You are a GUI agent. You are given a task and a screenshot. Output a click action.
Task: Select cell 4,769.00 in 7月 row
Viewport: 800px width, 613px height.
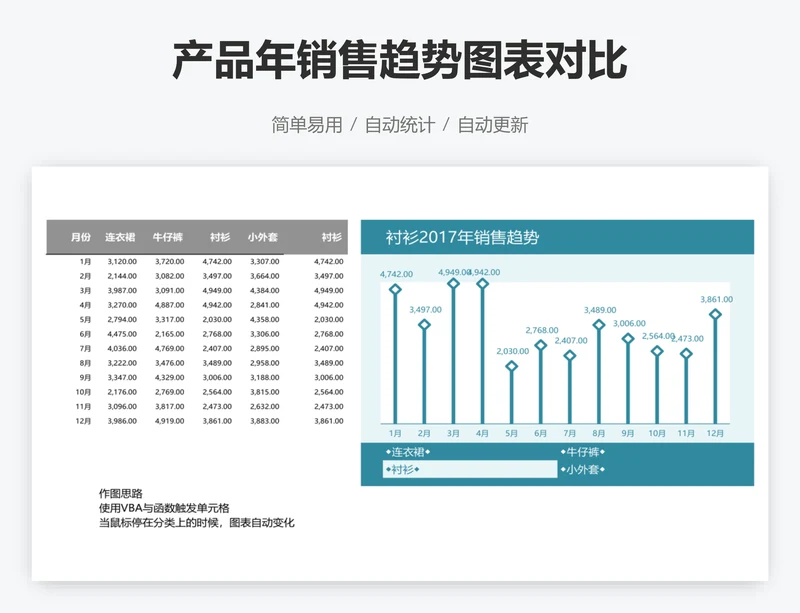pyautogui.click(x=169, y=349)
